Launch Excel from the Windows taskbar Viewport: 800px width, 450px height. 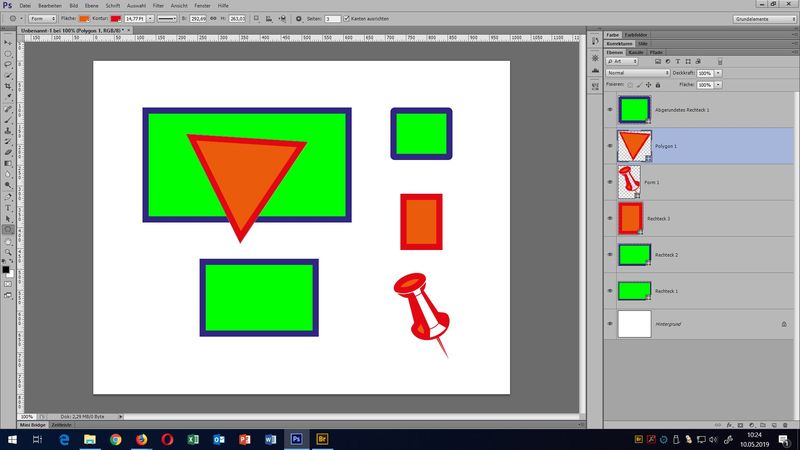(x=192, y=439)
